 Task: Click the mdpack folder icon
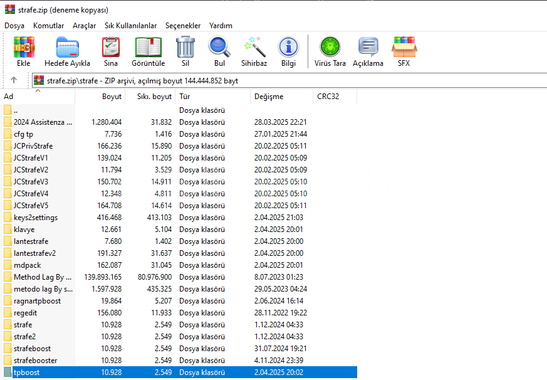[x=8, y=265]
